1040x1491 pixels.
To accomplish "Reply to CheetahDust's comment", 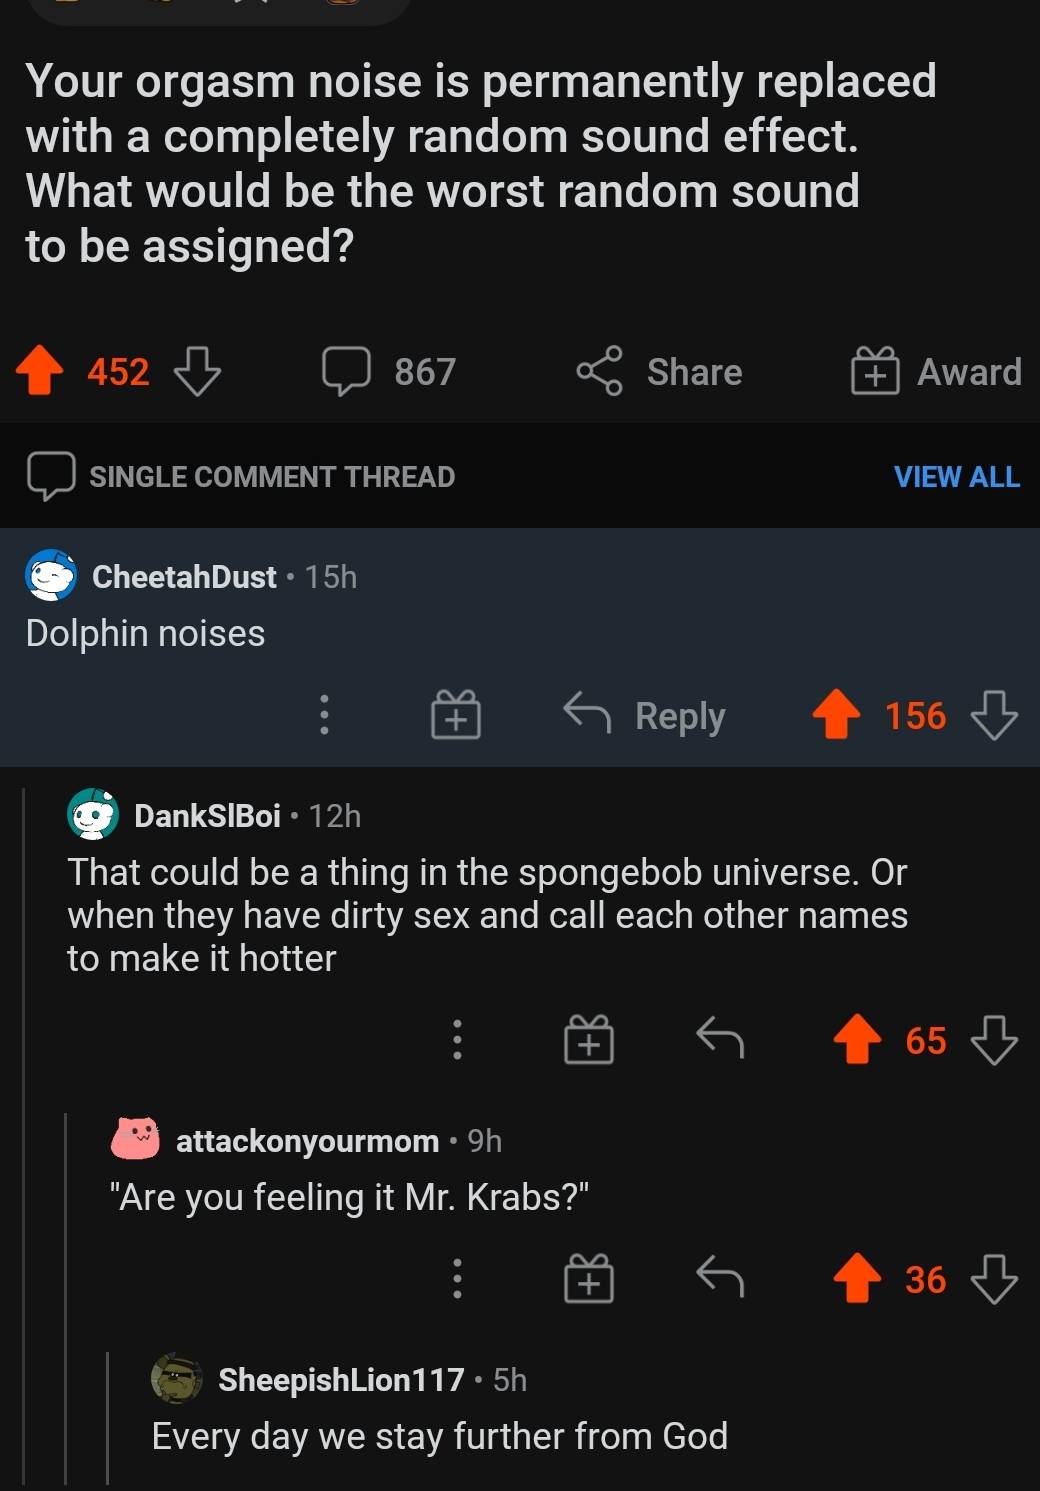I will tap(646, 716).
